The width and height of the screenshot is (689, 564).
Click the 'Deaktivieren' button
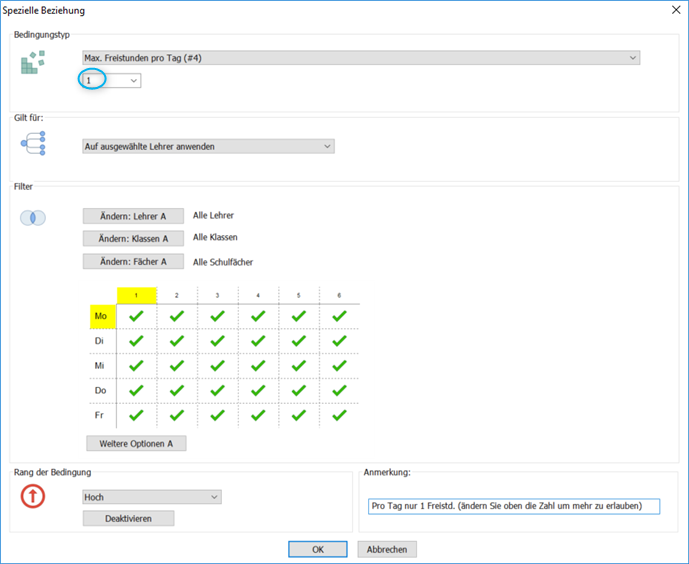pyautogui.click(x=128, y=518)
